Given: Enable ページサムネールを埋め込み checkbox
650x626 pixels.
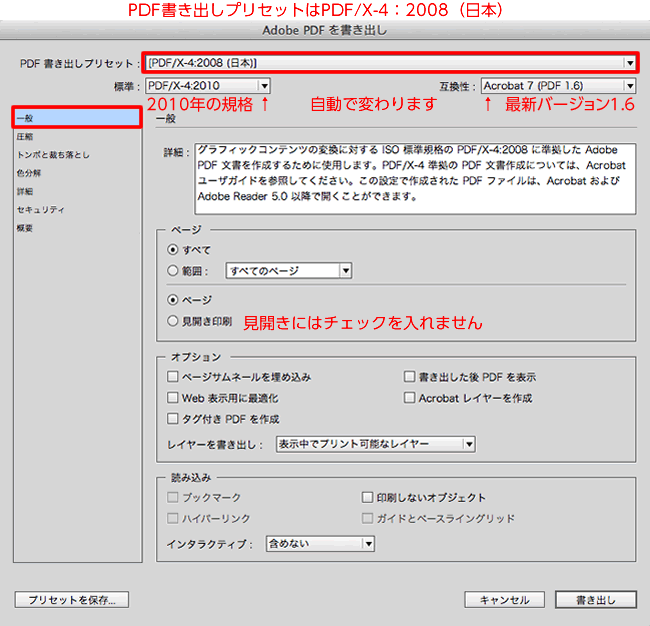Looking at the screenshot, I should click(x=172, y=377).
